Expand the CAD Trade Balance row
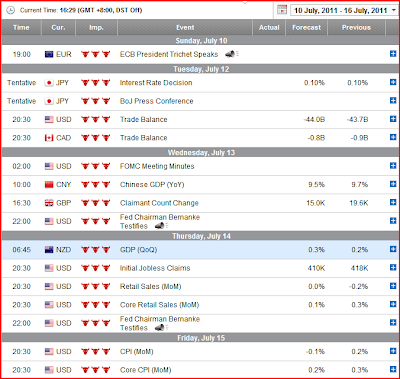The image size is (400, 379). pyautogui.click(x=393, y=137)
